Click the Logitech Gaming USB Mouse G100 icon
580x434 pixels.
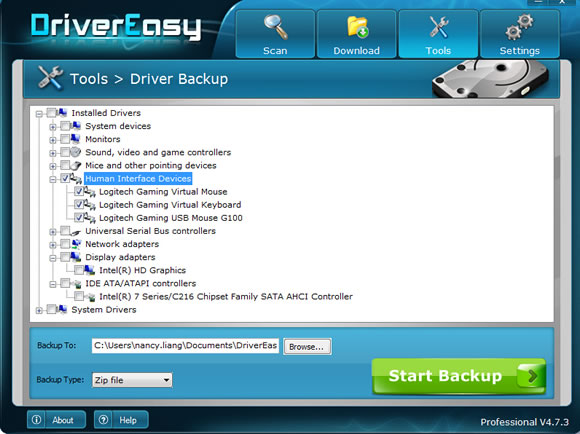[90, 218]
